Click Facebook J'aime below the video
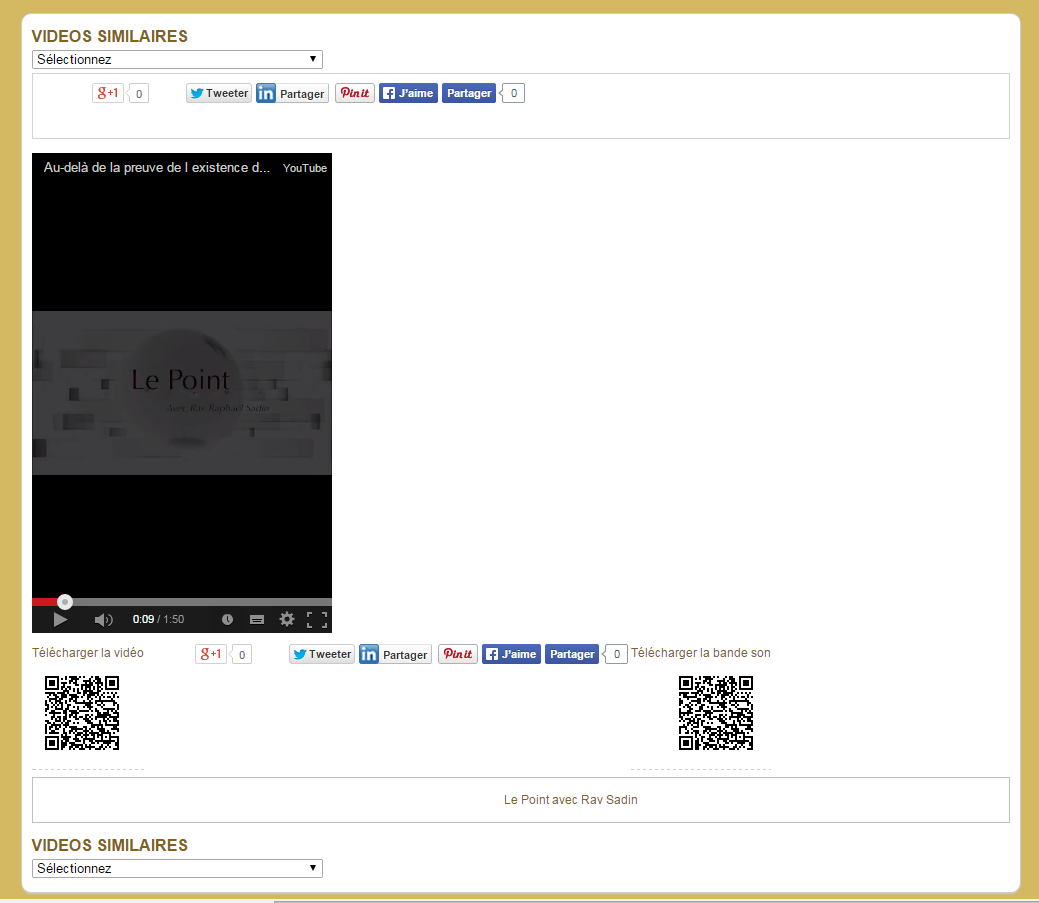1039x903 pixels. coord(512,655)
